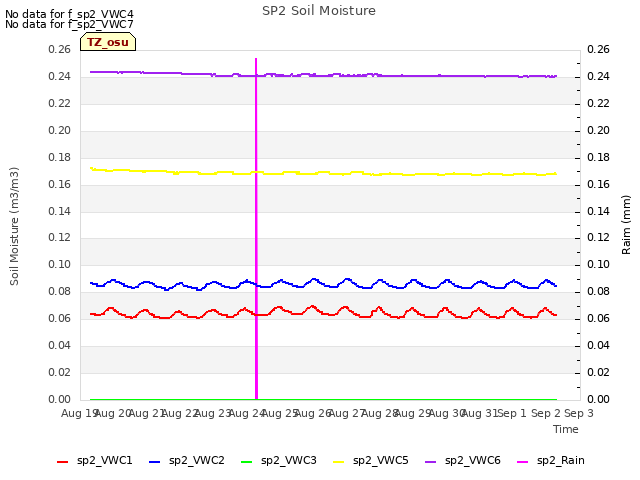This screenshot has height=480, width=640.
Task: Select the sp2_VWC2 legend entry
Action: click(187, 461)
